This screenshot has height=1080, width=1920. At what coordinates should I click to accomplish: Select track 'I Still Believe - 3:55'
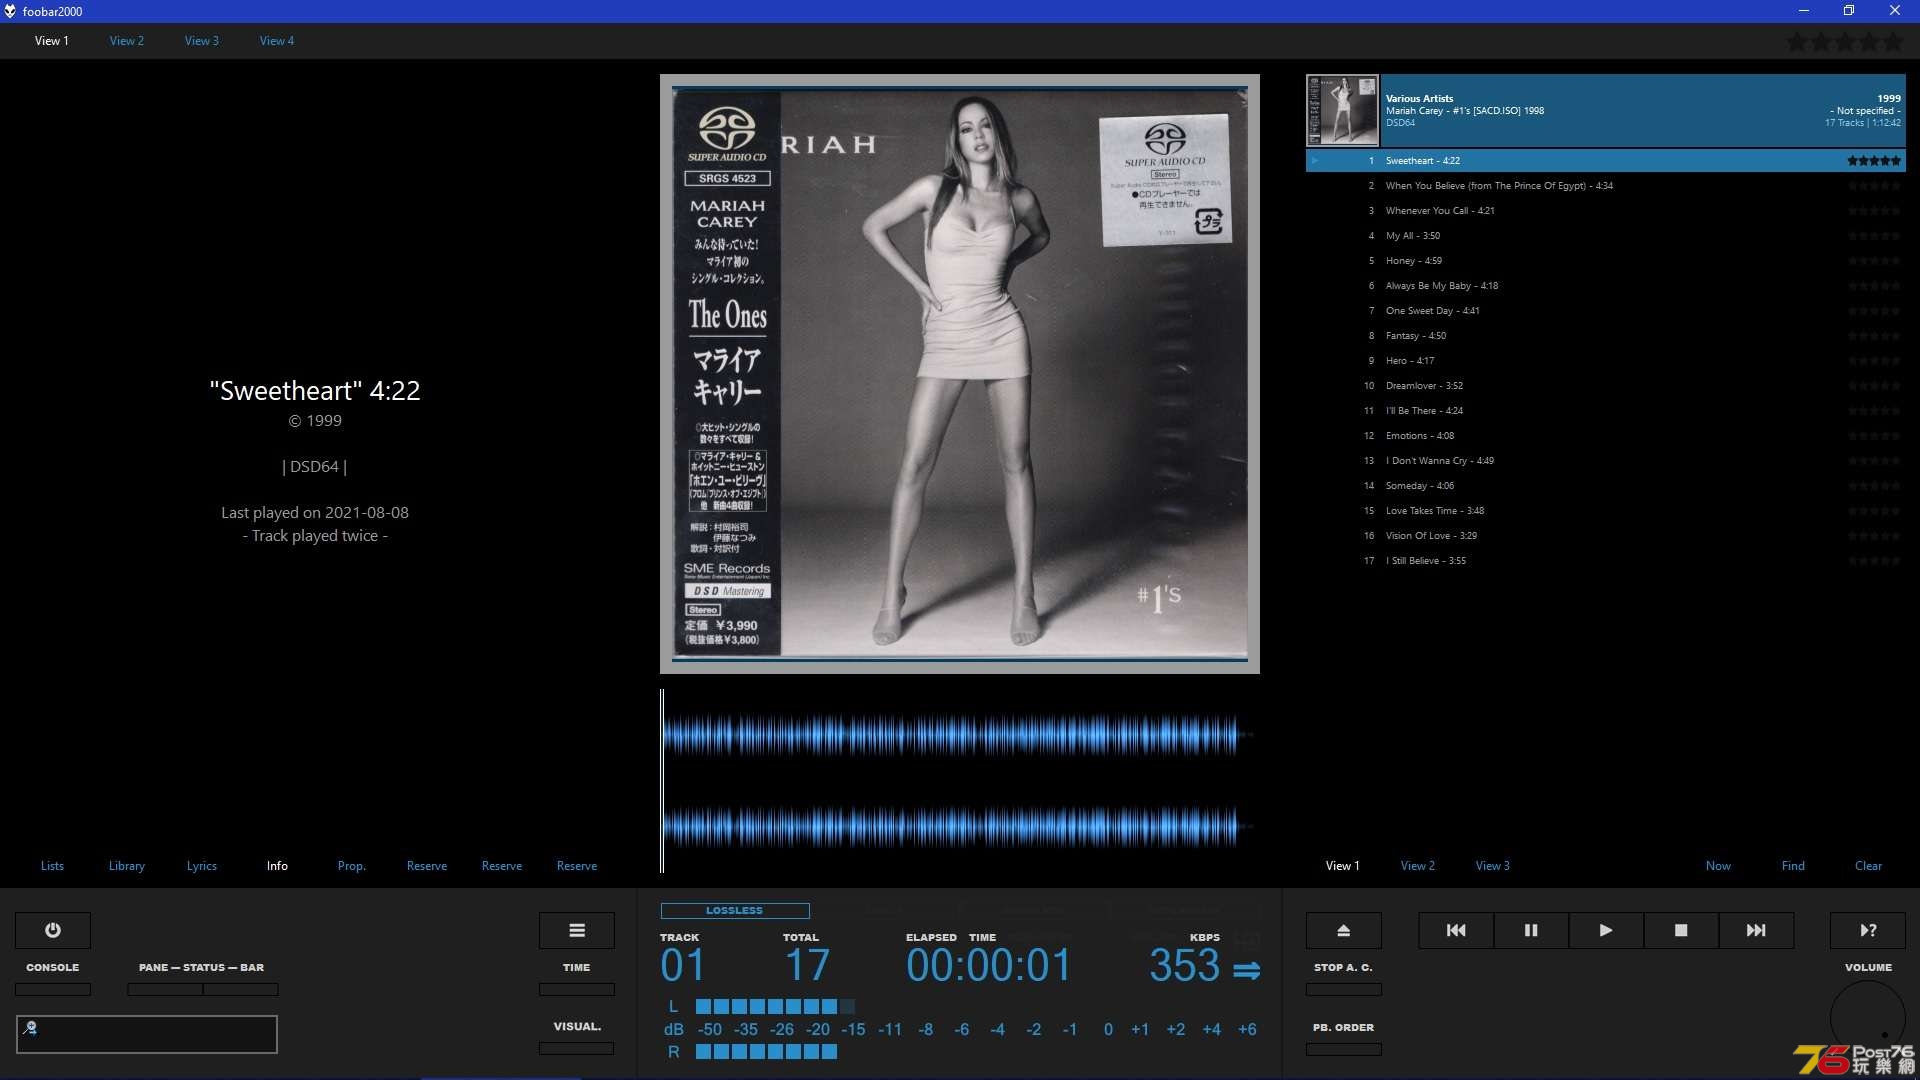point(1605,561)
